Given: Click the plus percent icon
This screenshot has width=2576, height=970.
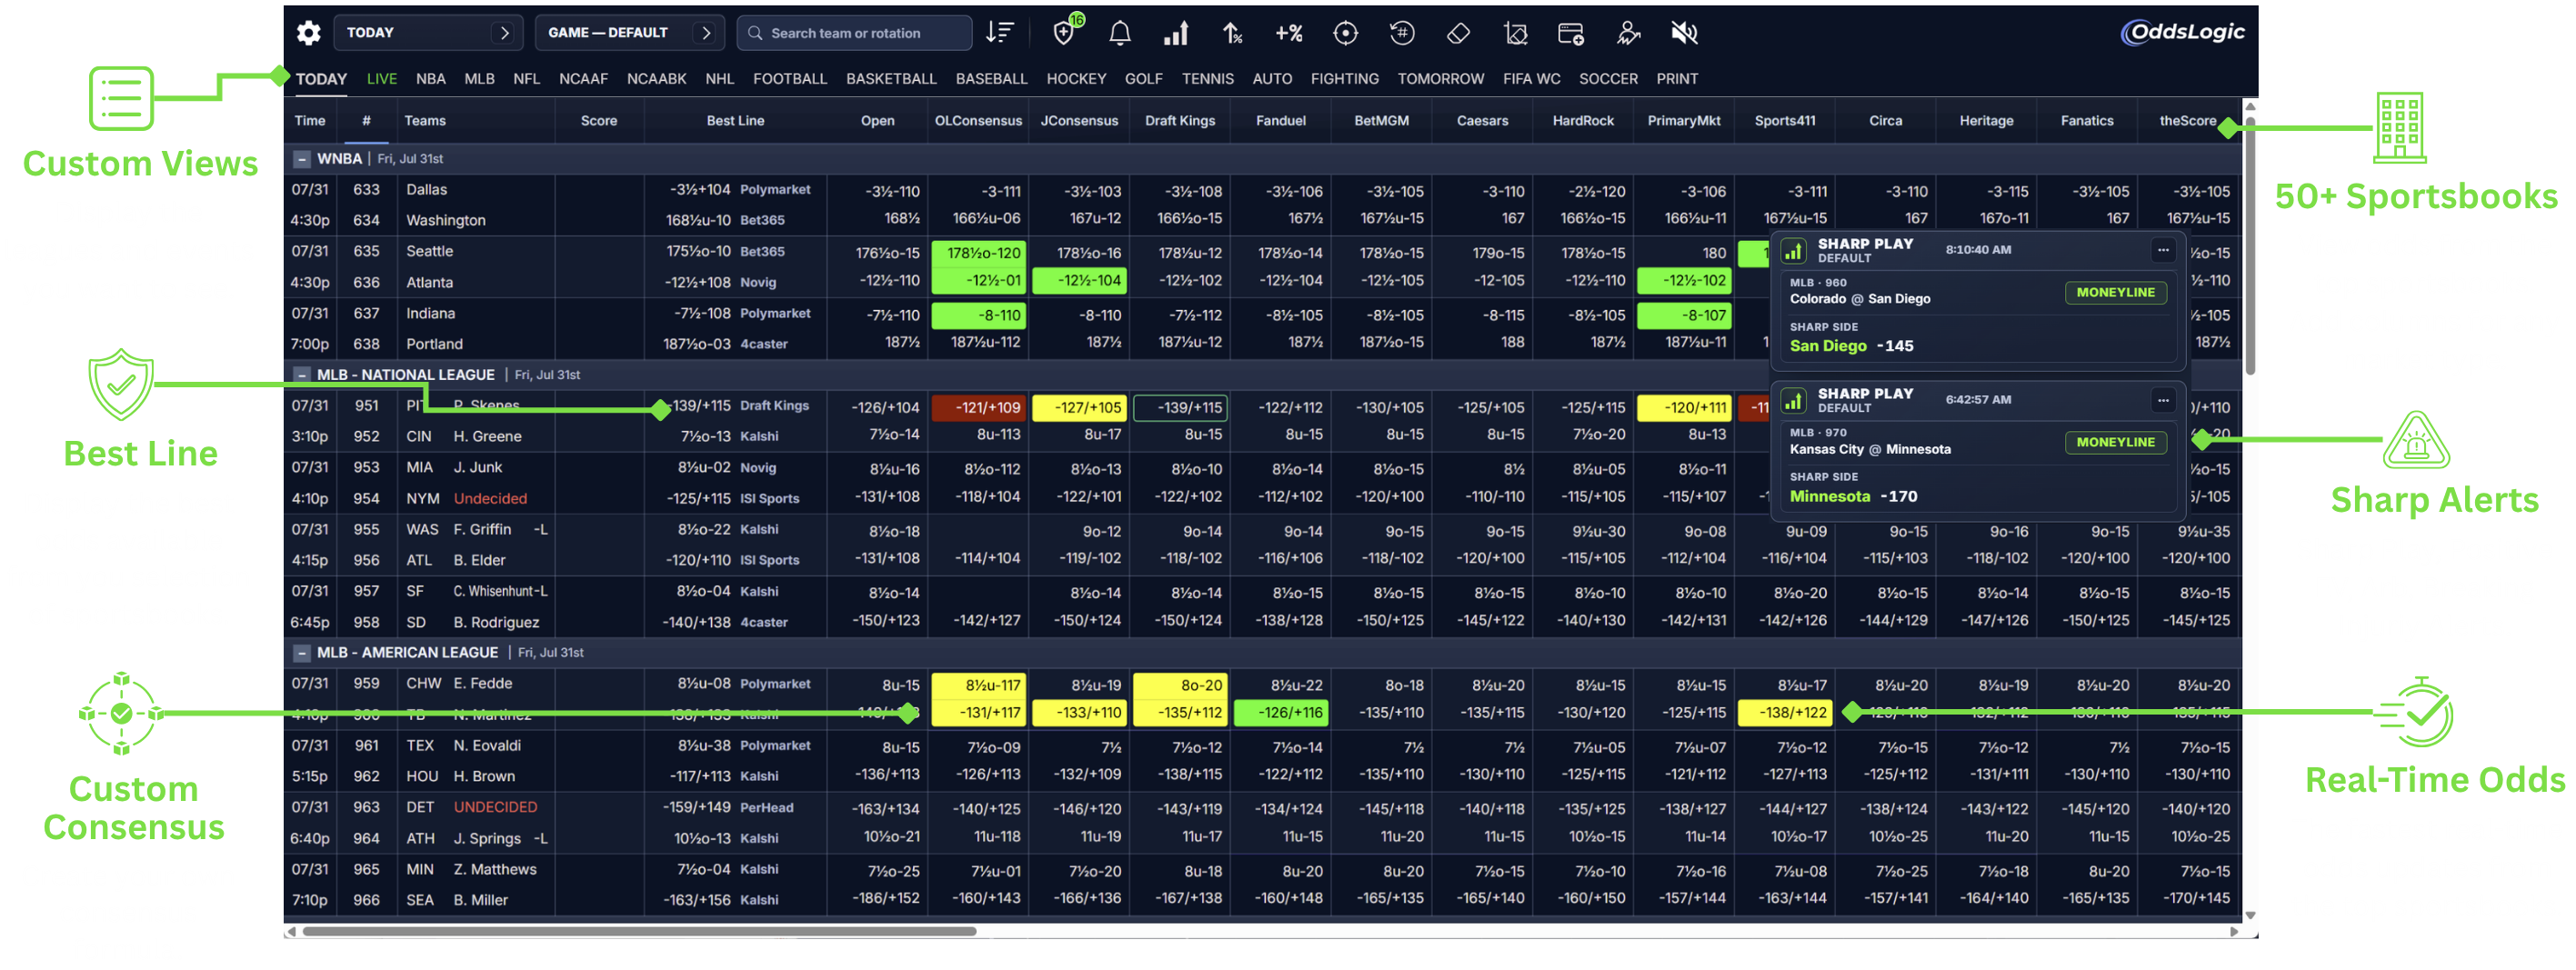Looking at the screenshot, I should (1288, 33).
